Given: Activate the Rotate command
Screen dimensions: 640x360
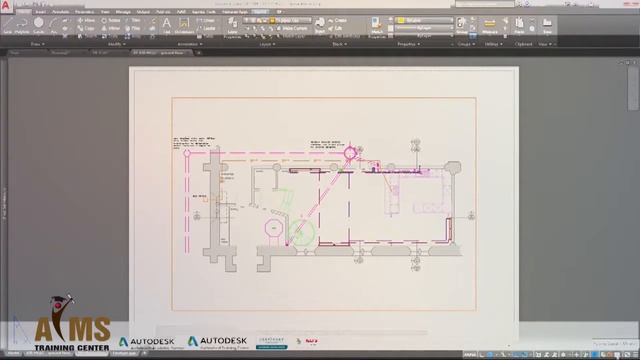Looking at the screenshot, I should pos(111,20).
